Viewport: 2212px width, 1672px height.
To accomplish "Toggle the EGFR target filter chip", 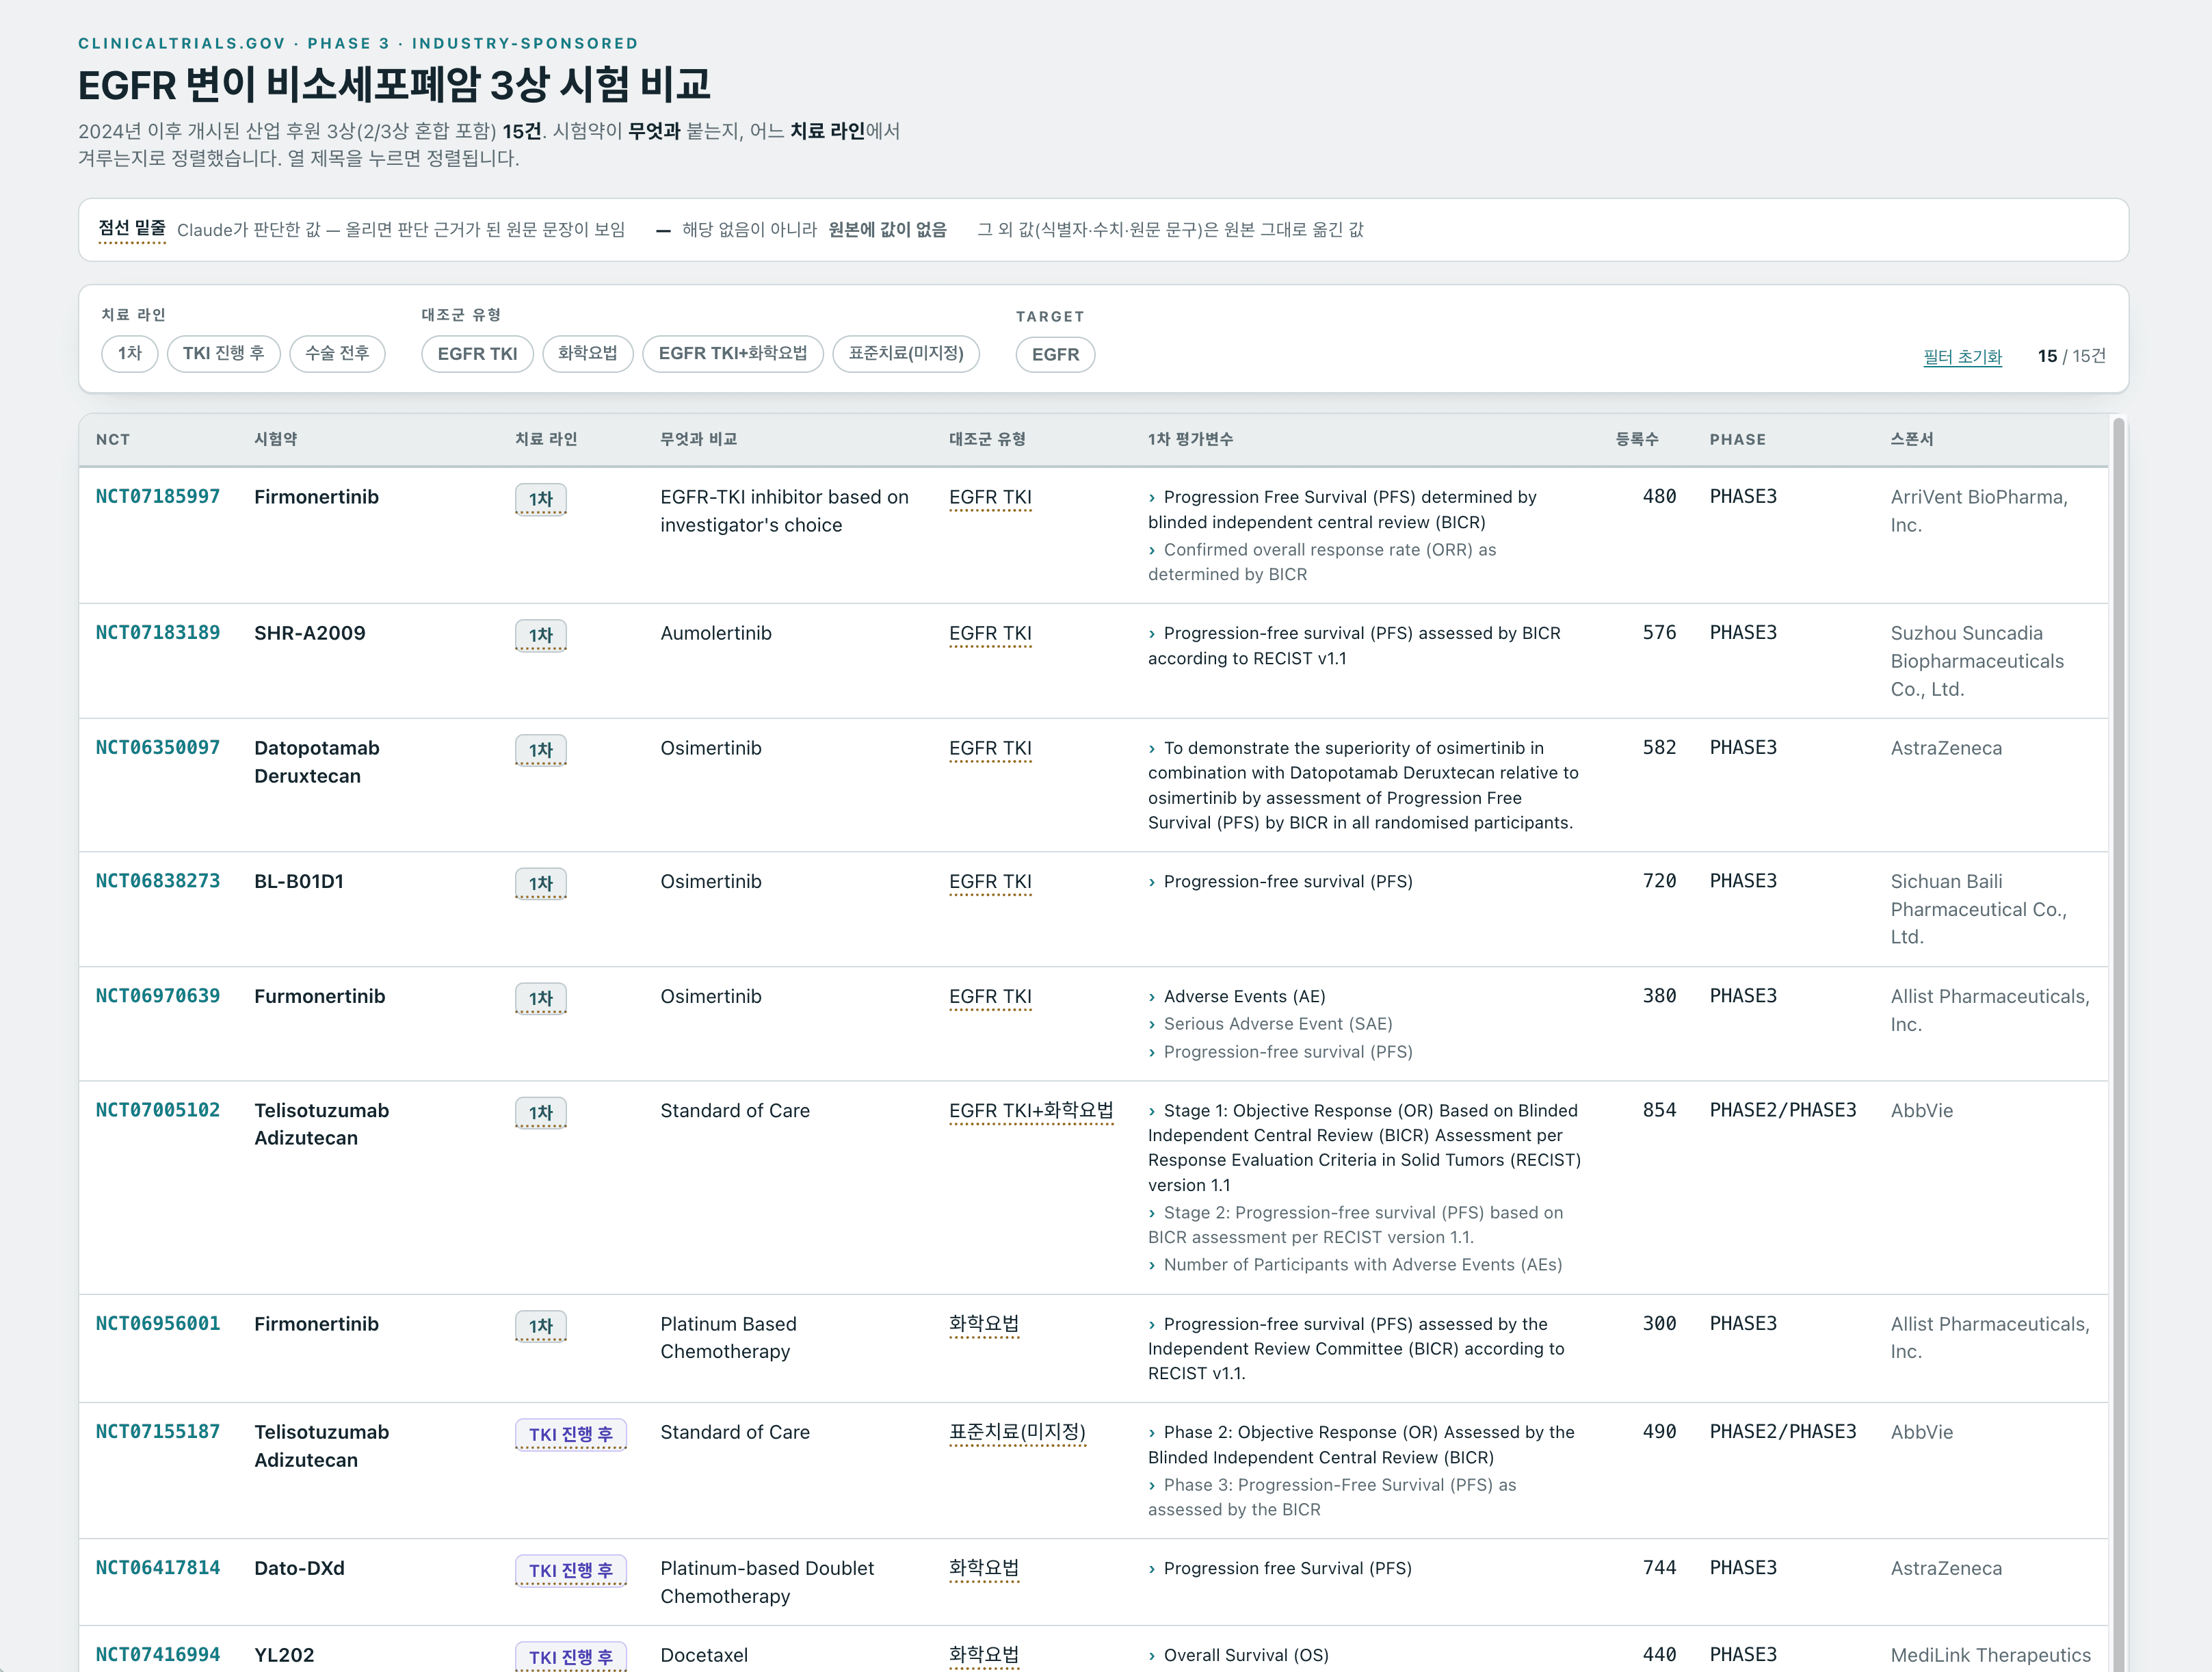I will coord(1055,355).
